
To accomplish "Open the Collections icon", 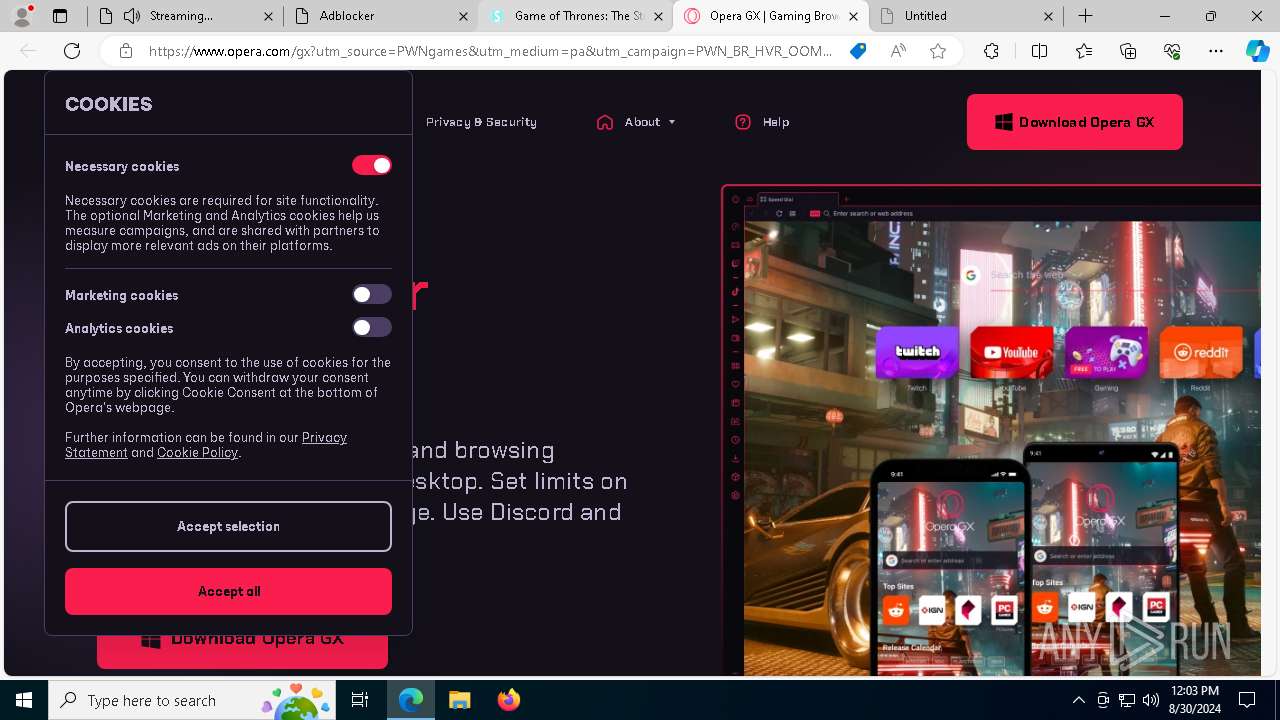I will pyautogui.click(x=1128, y=51).
